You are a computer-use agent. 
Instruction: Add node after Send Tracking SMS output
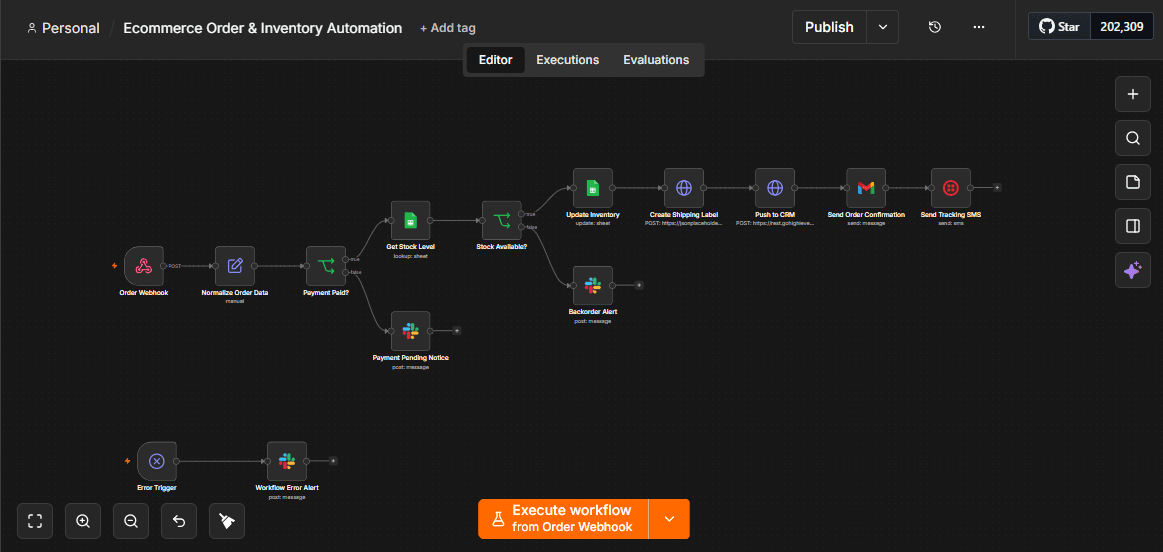pyautogui.click(x=997, y=188)
